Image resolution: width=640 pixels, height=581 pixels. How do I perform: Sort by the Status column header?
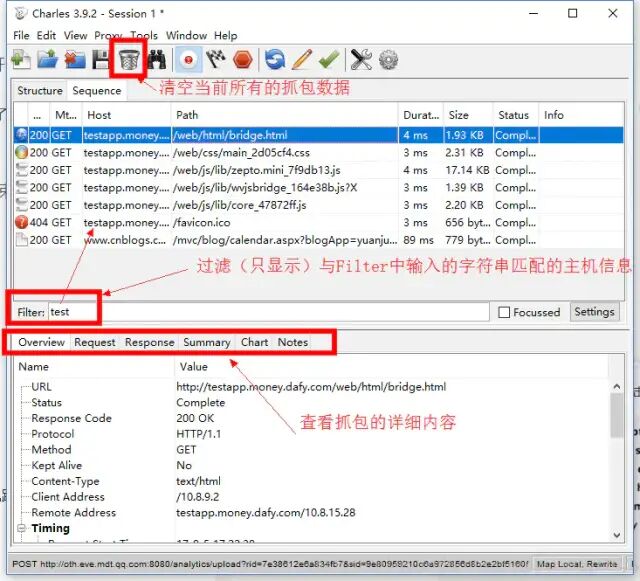coord(516,115)
